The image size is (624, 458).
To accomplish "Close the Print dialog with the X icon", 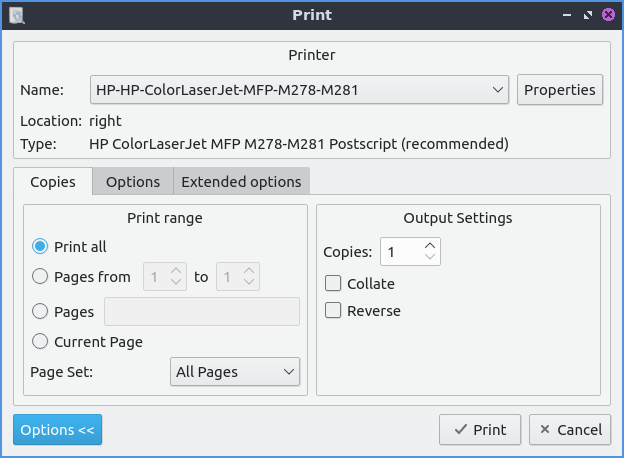I will click(x=607, y=15).
